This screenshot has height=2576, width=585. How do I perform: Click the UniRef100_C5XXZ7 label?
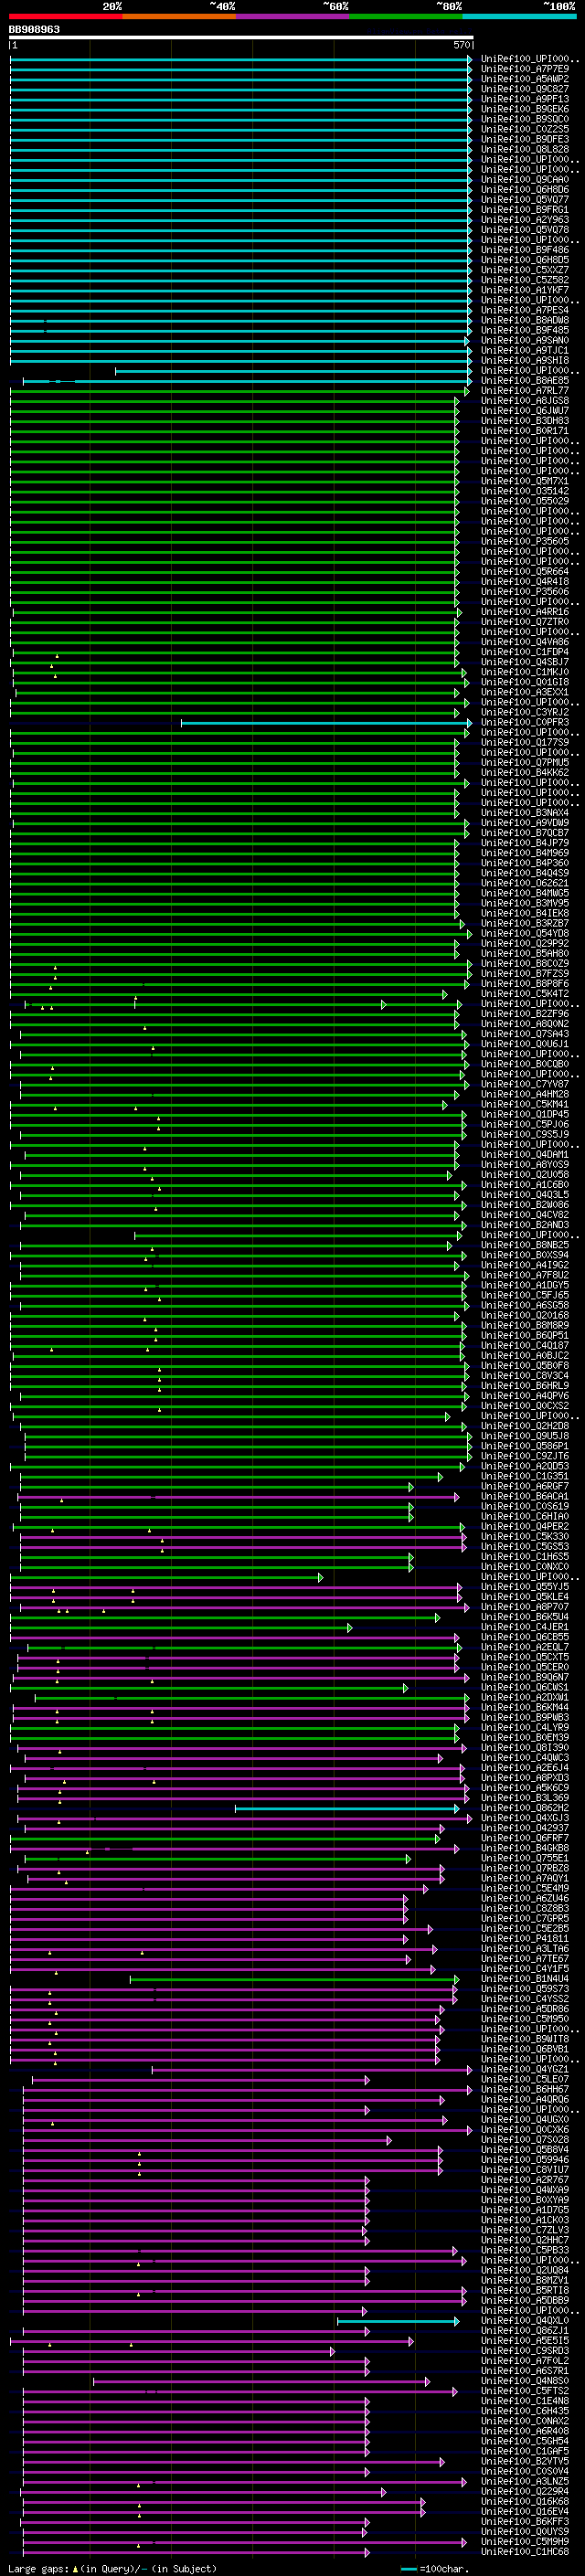coord(525,270)
